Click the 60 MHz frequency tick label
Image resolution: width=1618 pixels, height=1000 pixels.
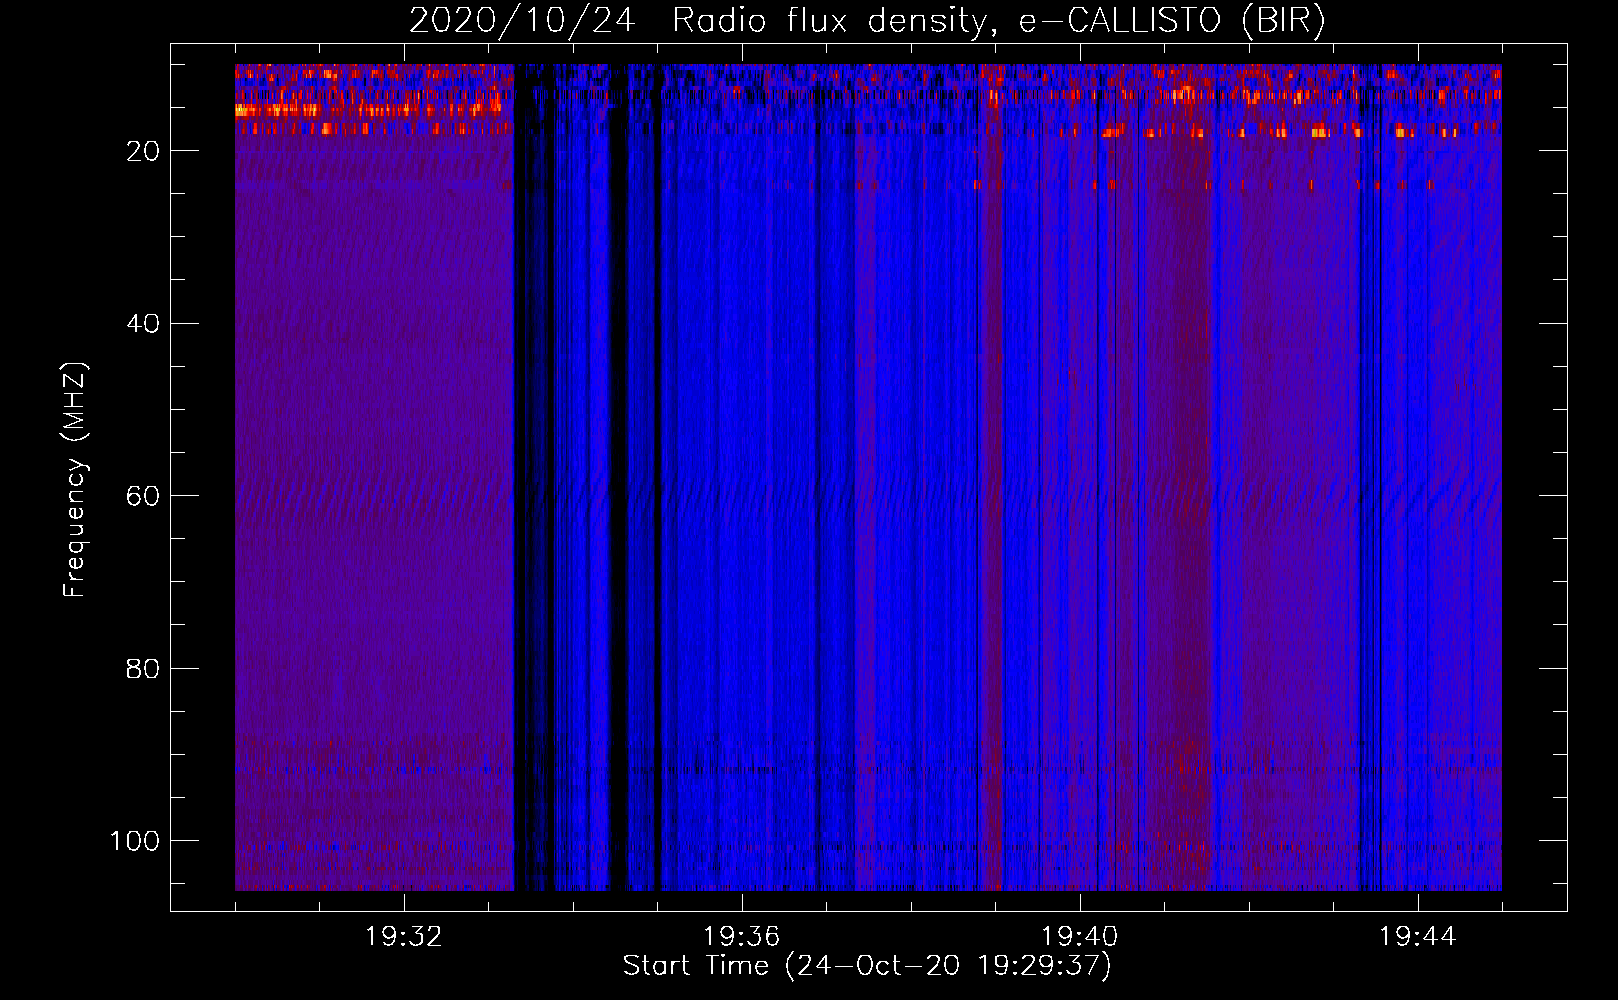144,497
